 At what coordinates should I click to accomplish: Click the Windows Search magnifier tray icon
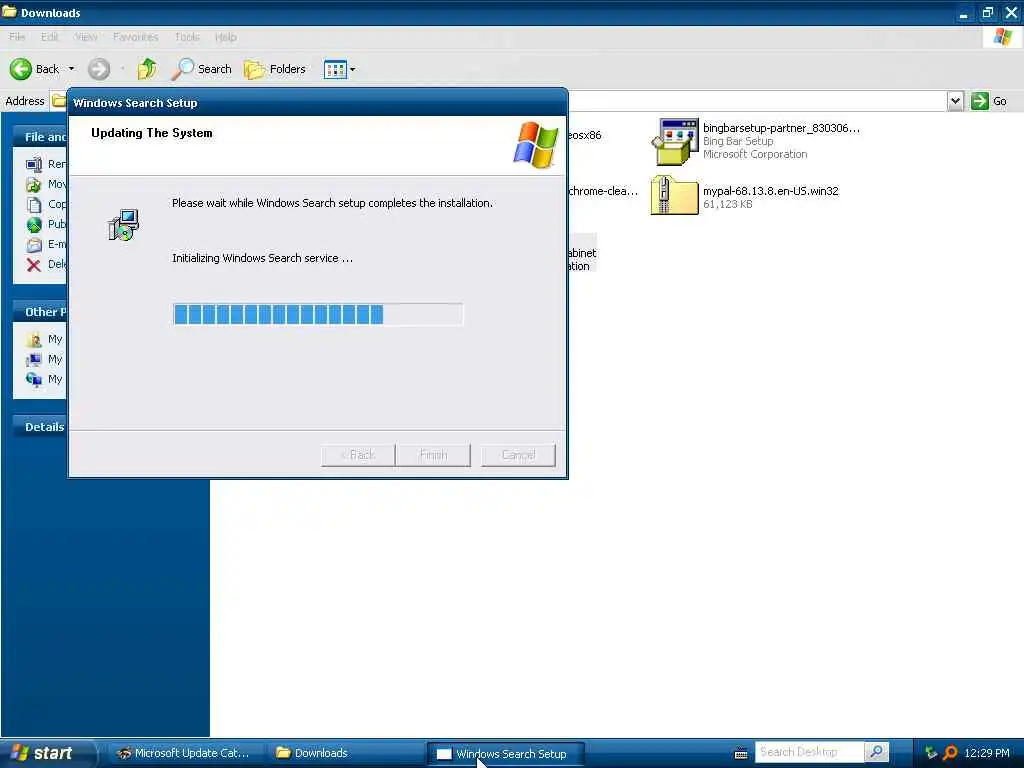(950, 753)
